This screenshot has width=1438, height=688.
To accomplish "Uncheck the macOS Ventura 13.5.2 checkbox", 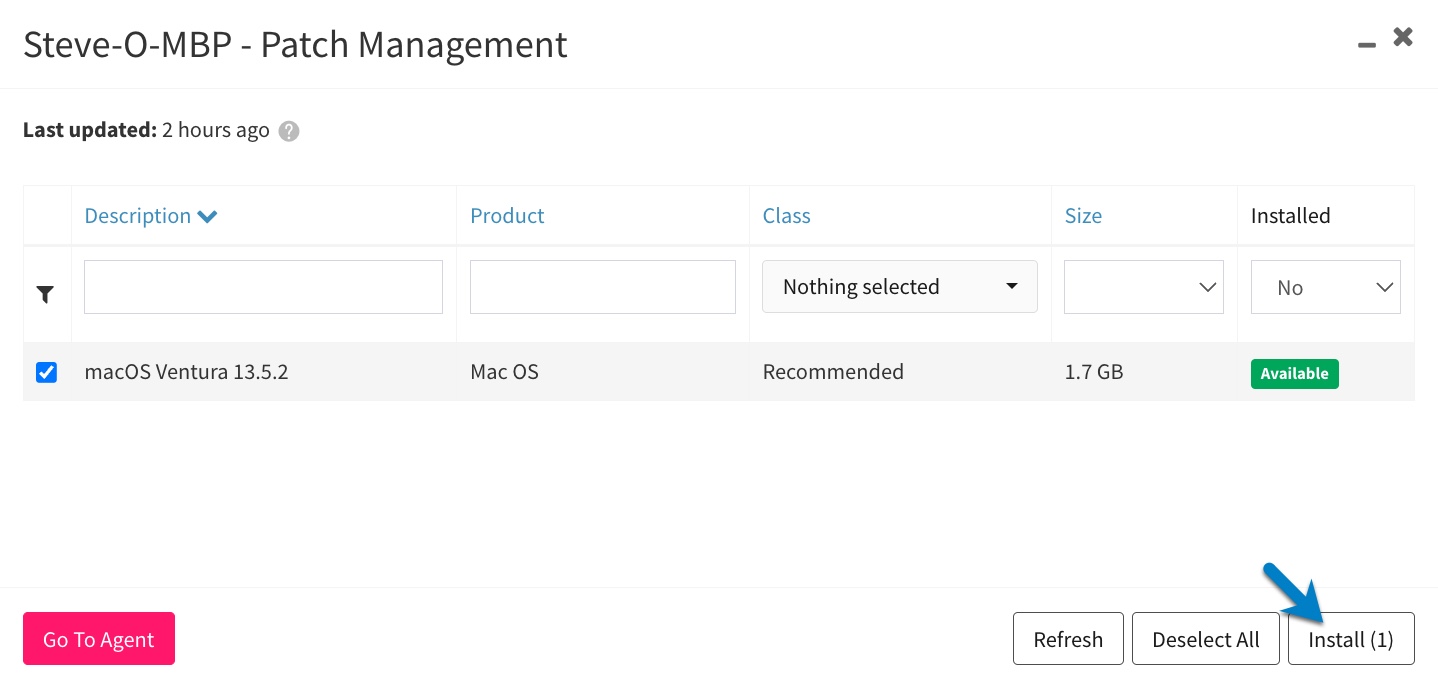I will 46,372.
